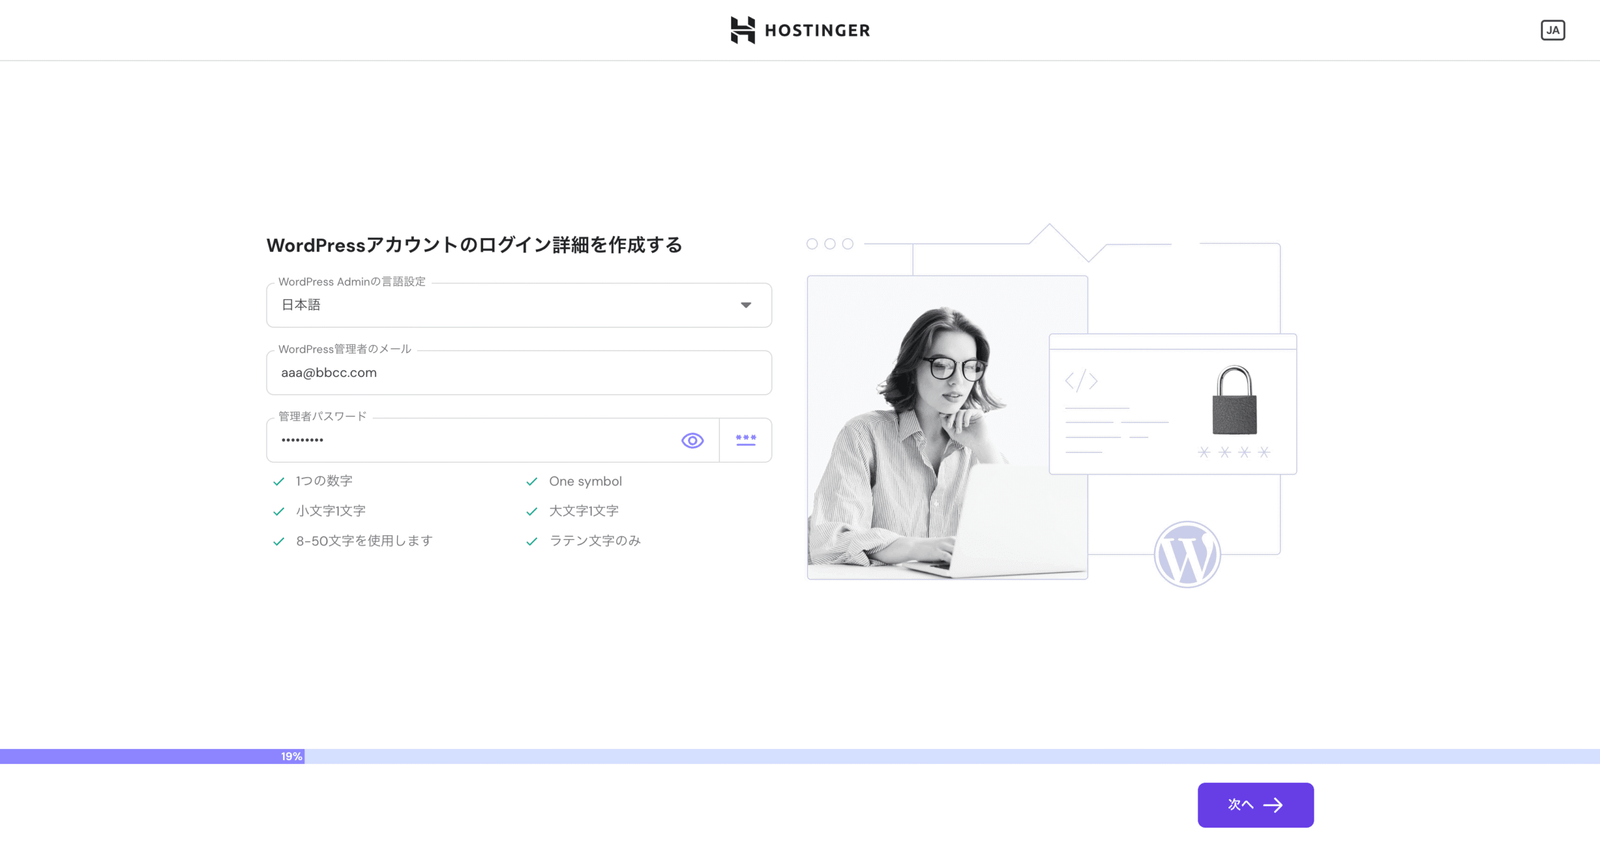Click the Hostinger logo

pos(800,30)
